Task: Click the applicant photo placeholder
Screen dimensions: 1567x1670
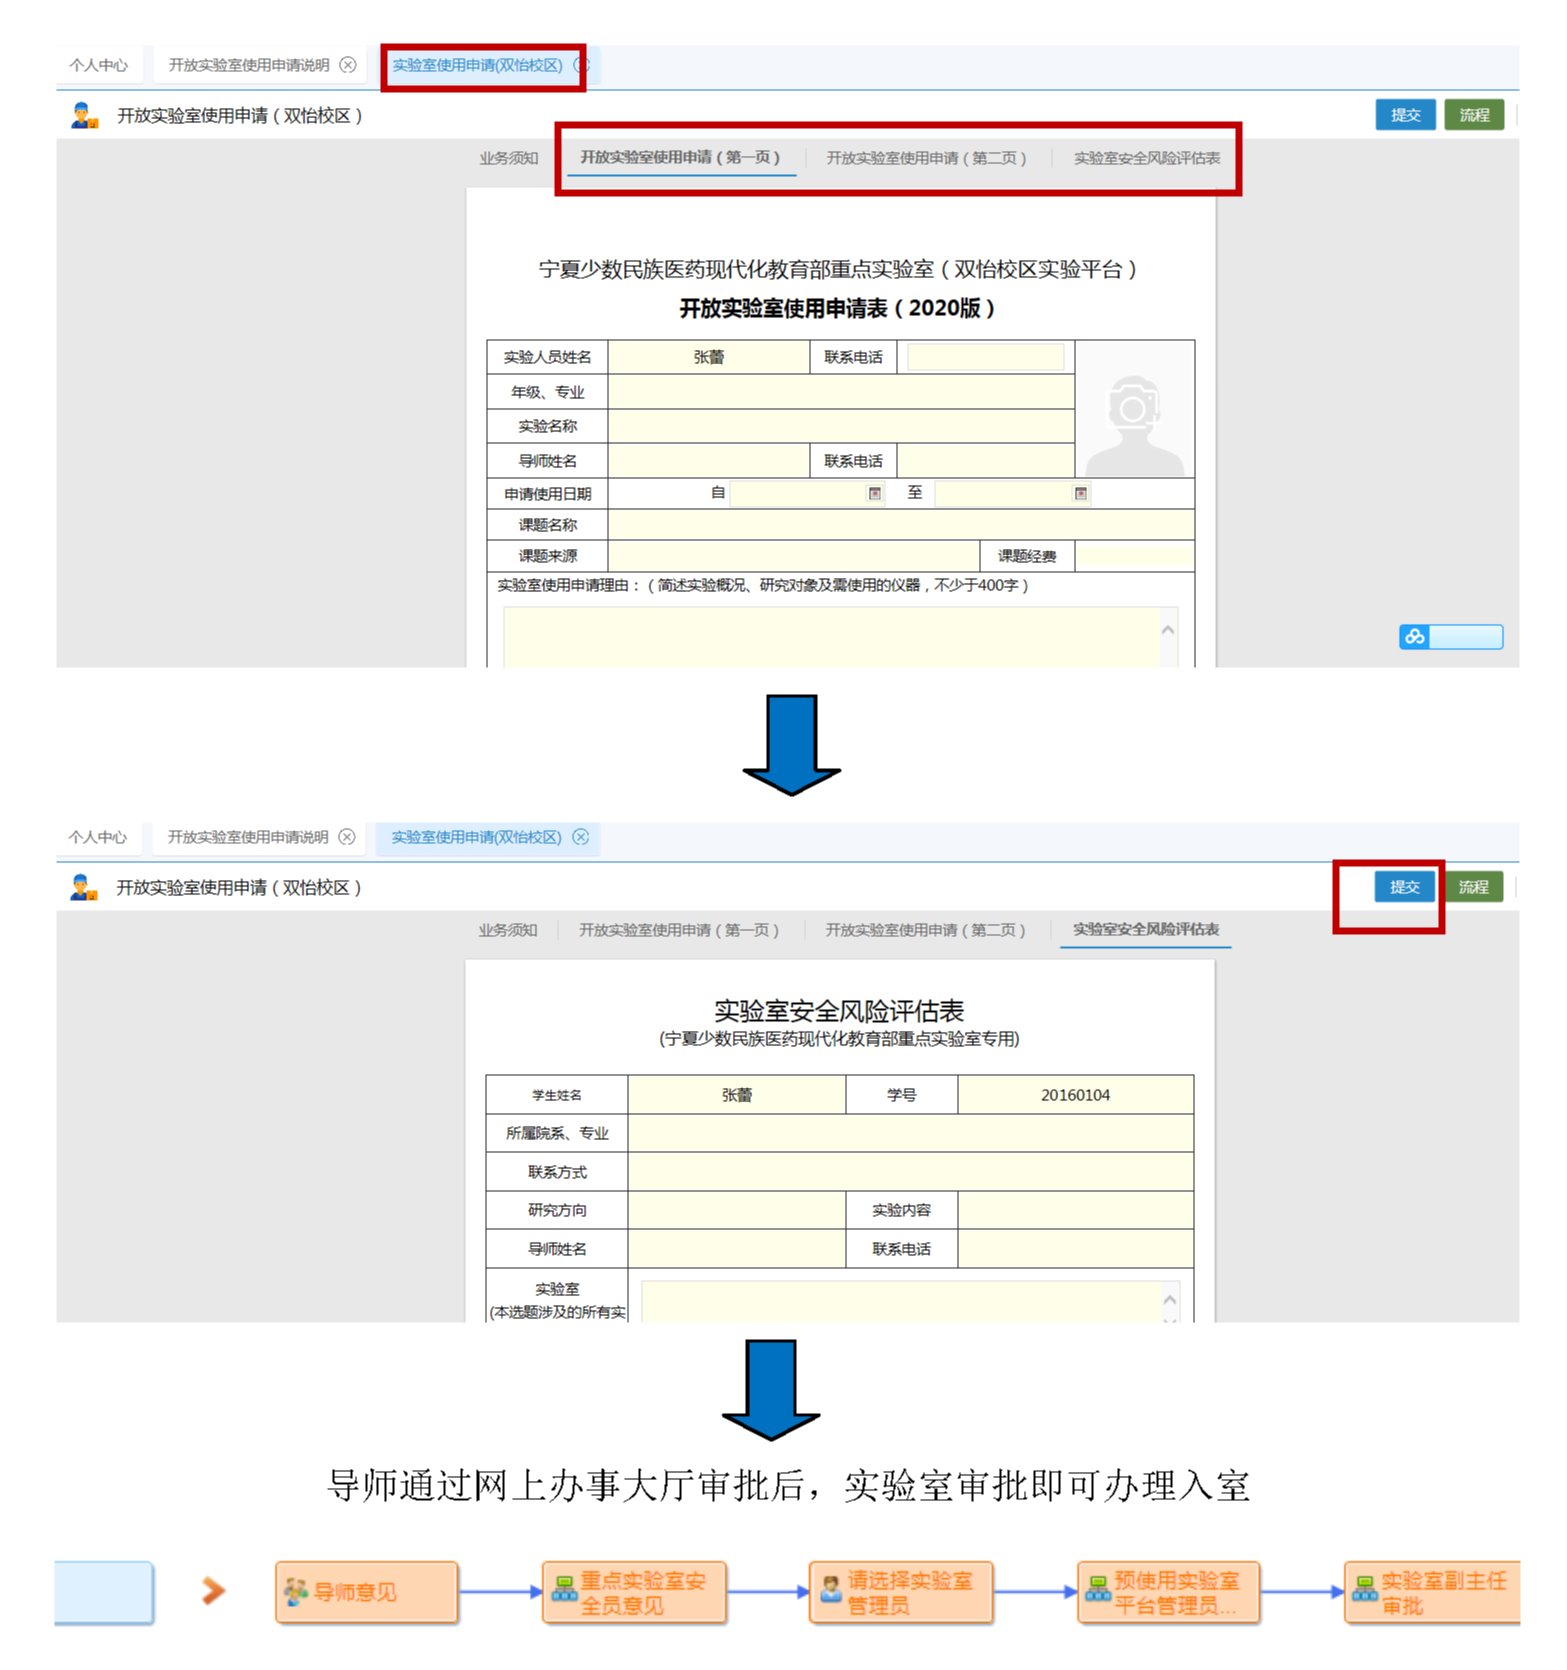Action: point(1134,410)
